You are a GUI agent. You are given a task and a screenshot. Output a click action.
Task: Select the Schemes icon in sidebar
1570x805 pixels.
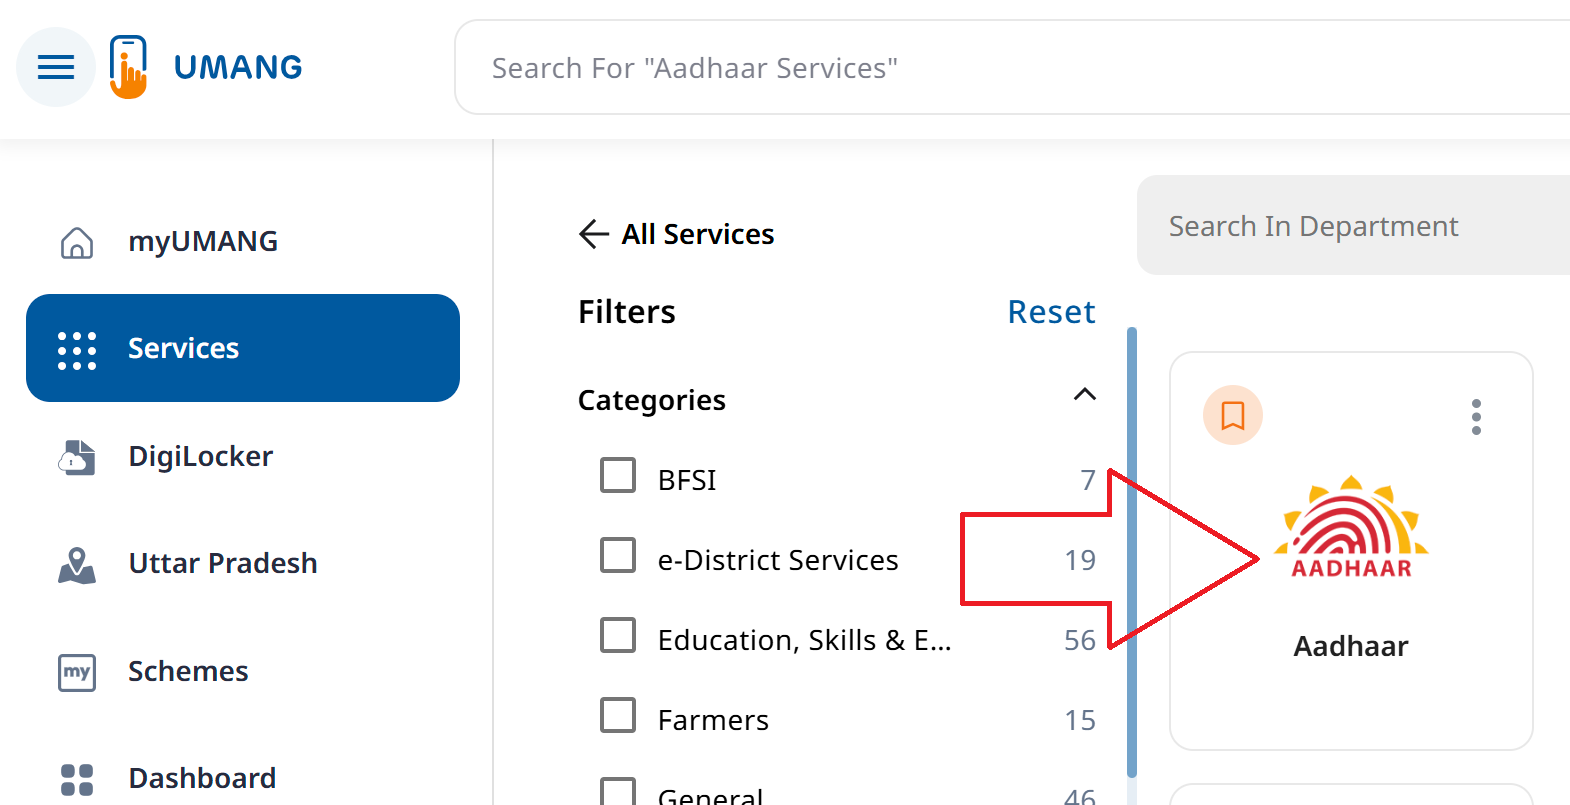point(76,672)
